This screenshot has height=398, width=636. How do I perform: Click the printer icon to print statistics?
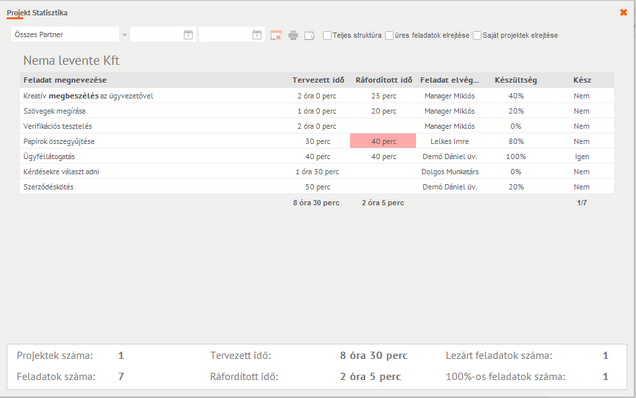(x=293, y=35)
